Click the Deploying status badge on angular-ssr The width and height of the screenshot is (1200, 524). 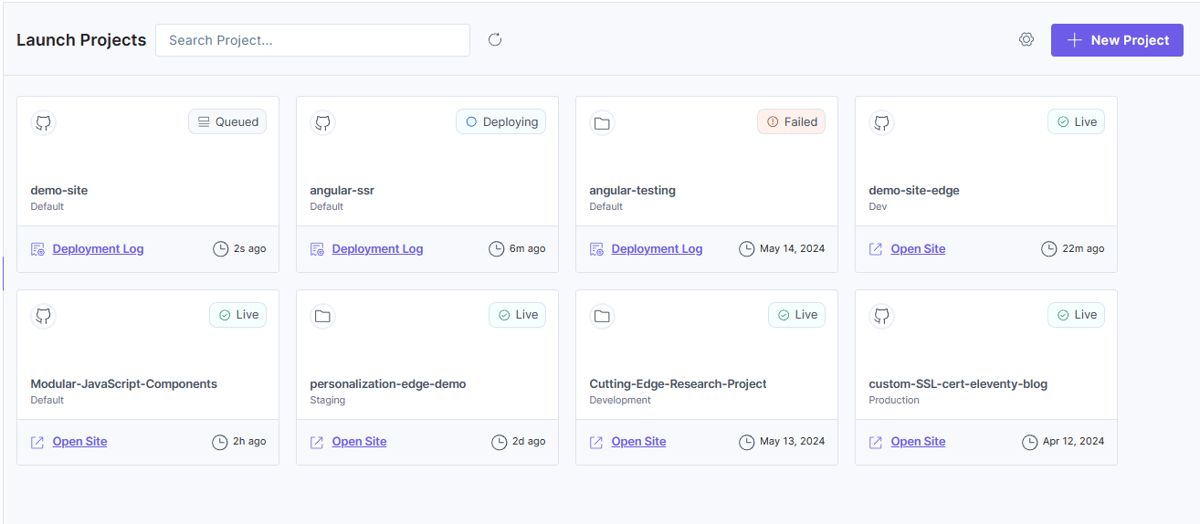[501, 122]
